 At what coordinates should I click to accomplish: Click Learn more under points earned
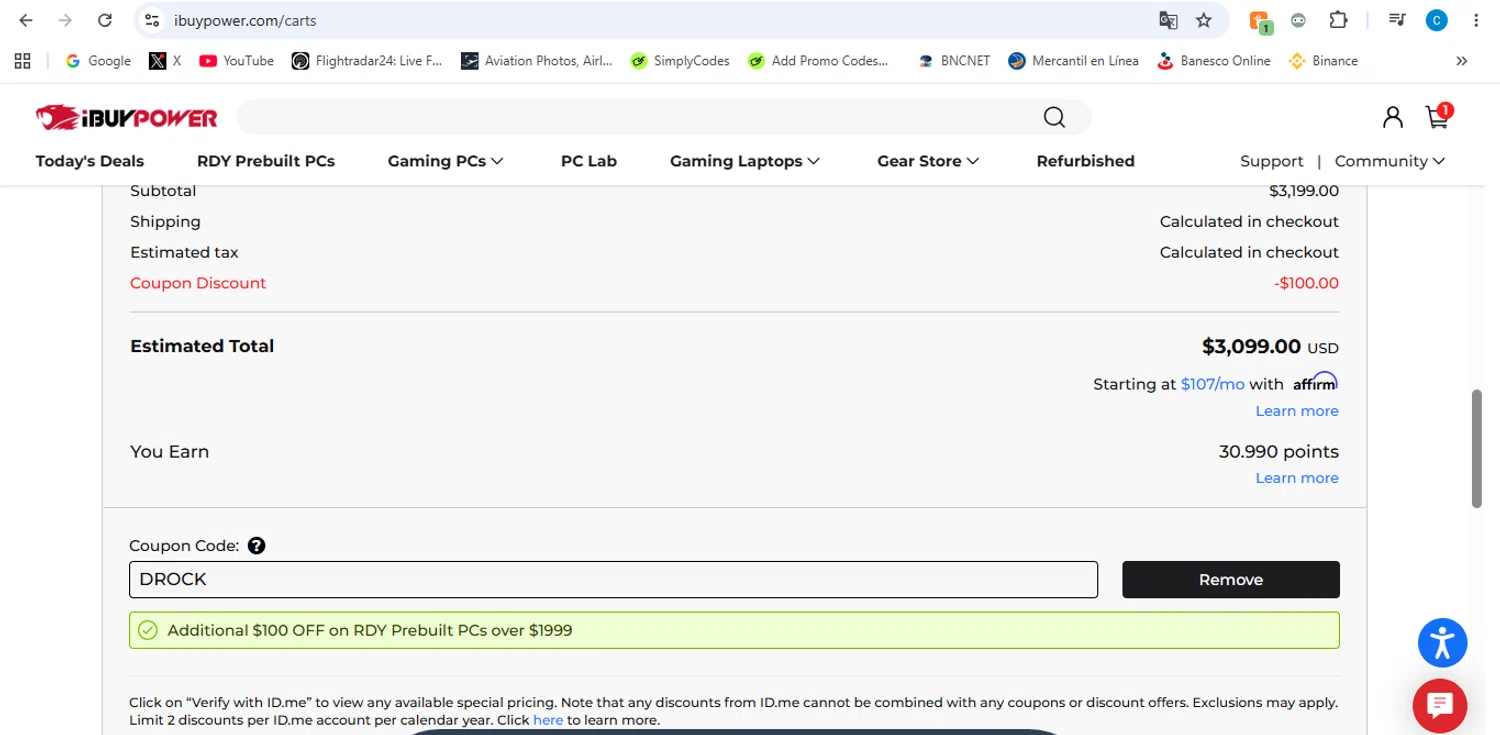tap(1296, 478)
